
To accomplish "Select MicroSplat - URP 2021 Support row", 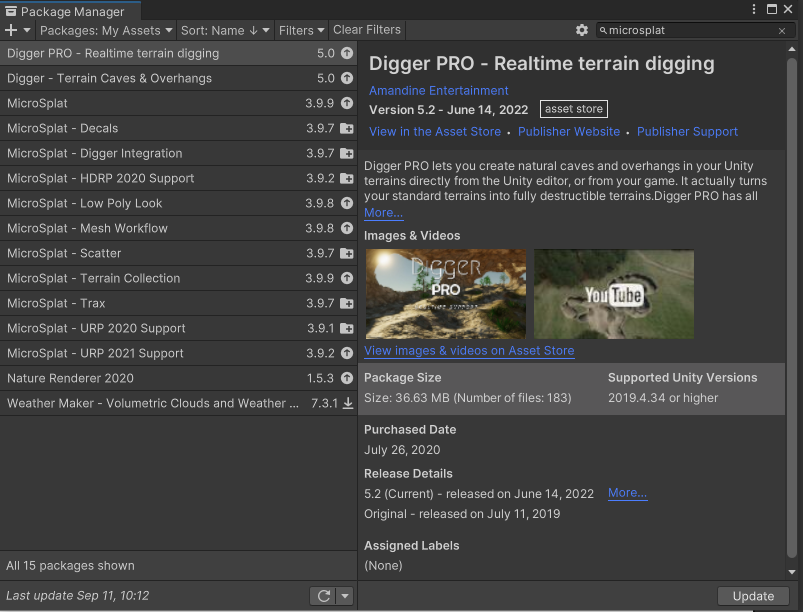I will point(178,353).
